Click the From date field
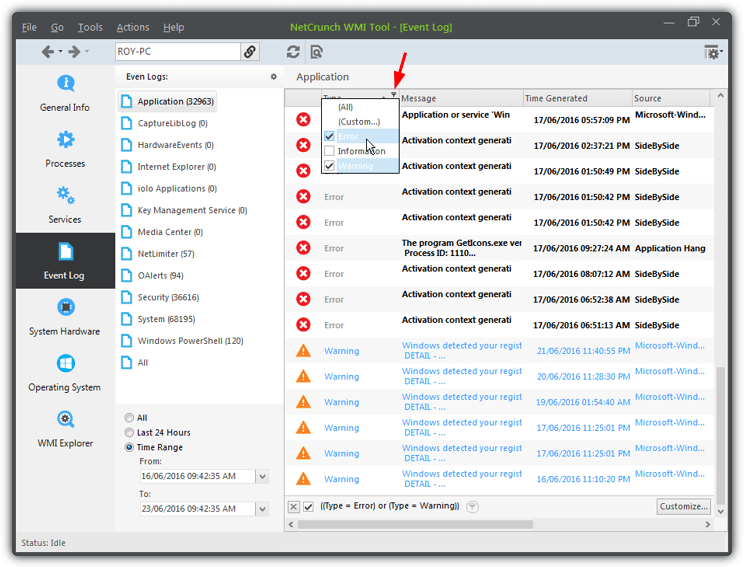 pyautogui.click(x=197, y=476)
